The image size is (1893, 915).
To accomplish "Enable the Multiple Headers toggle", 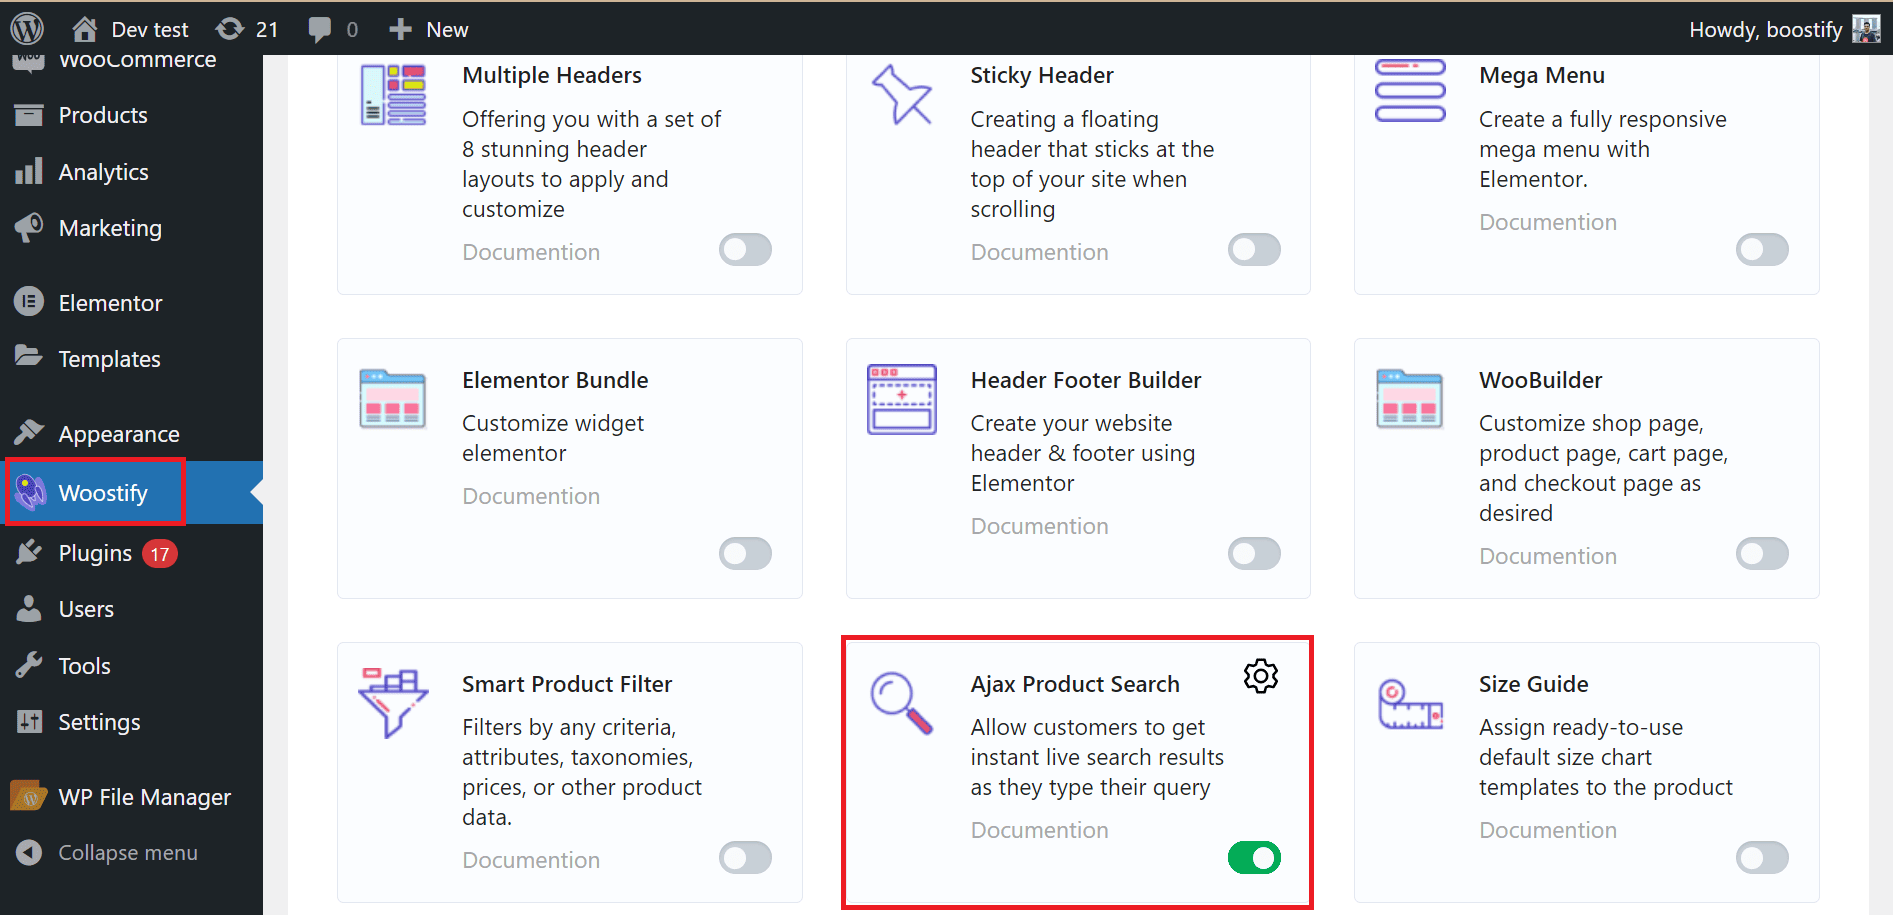I will pos(745,250).
